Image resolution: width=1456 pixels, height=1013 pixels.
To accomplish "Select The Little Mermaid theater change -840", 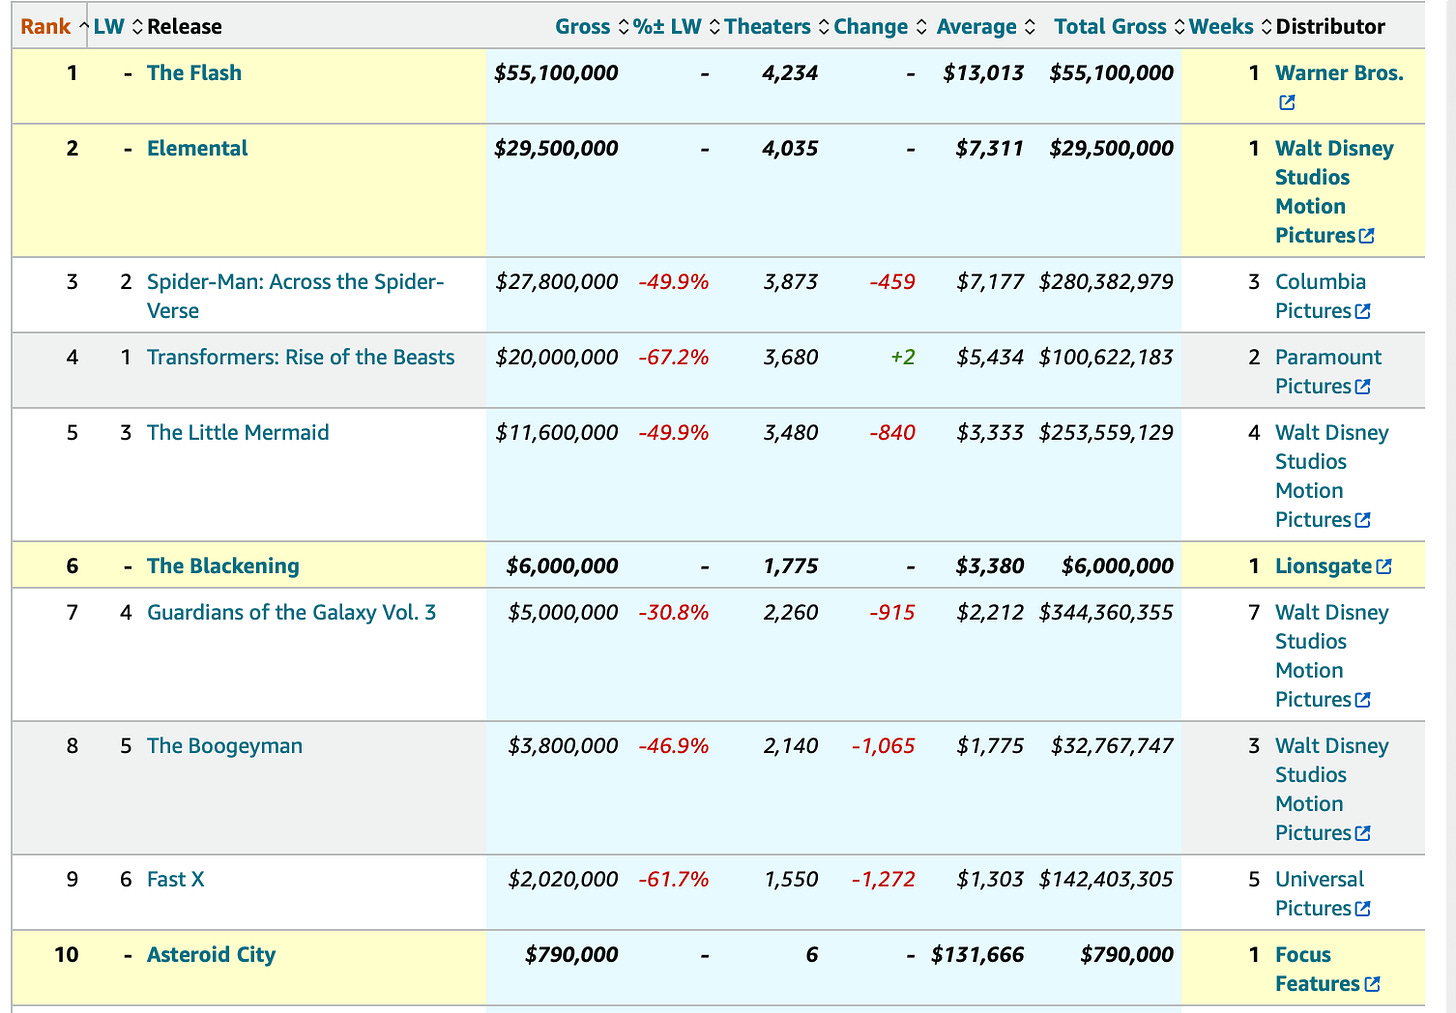I will pos(892,432).
